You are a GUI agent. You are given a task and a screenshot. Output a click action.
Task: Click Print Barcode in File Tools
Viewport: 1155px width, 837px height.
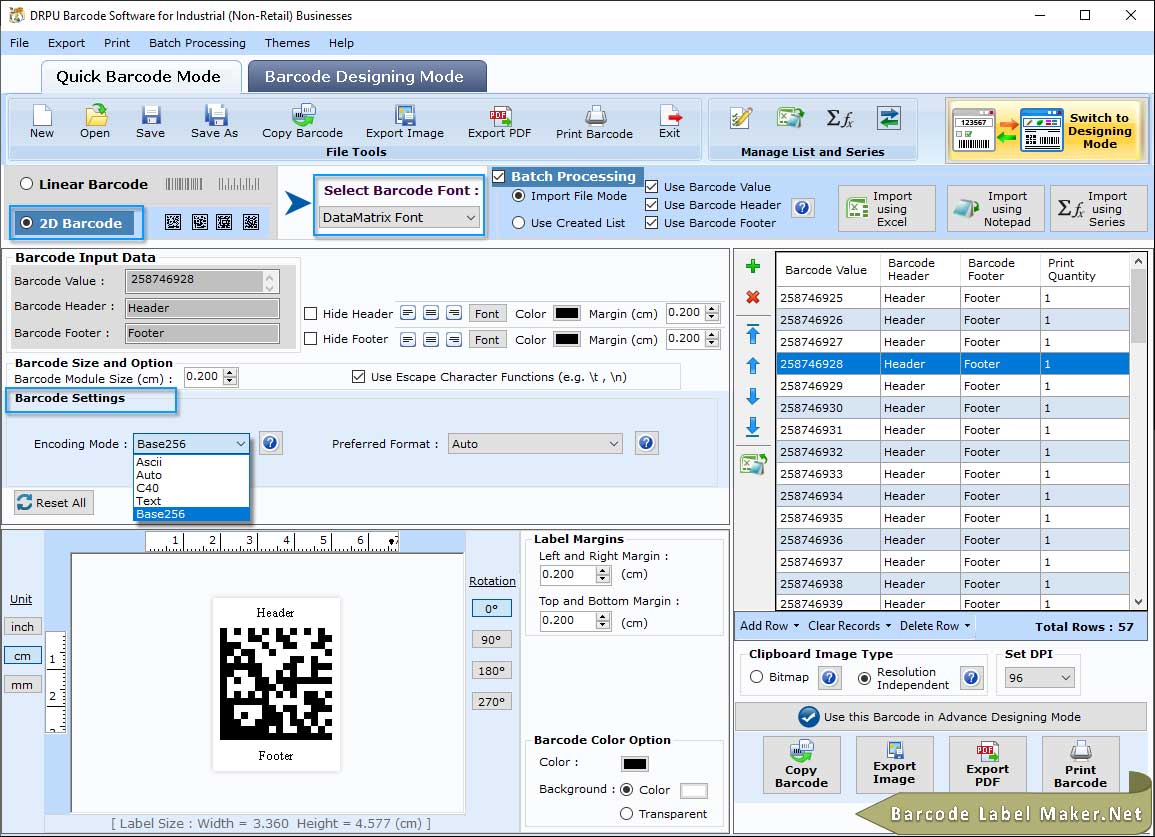pyautogui.click(x=594, y=122)
